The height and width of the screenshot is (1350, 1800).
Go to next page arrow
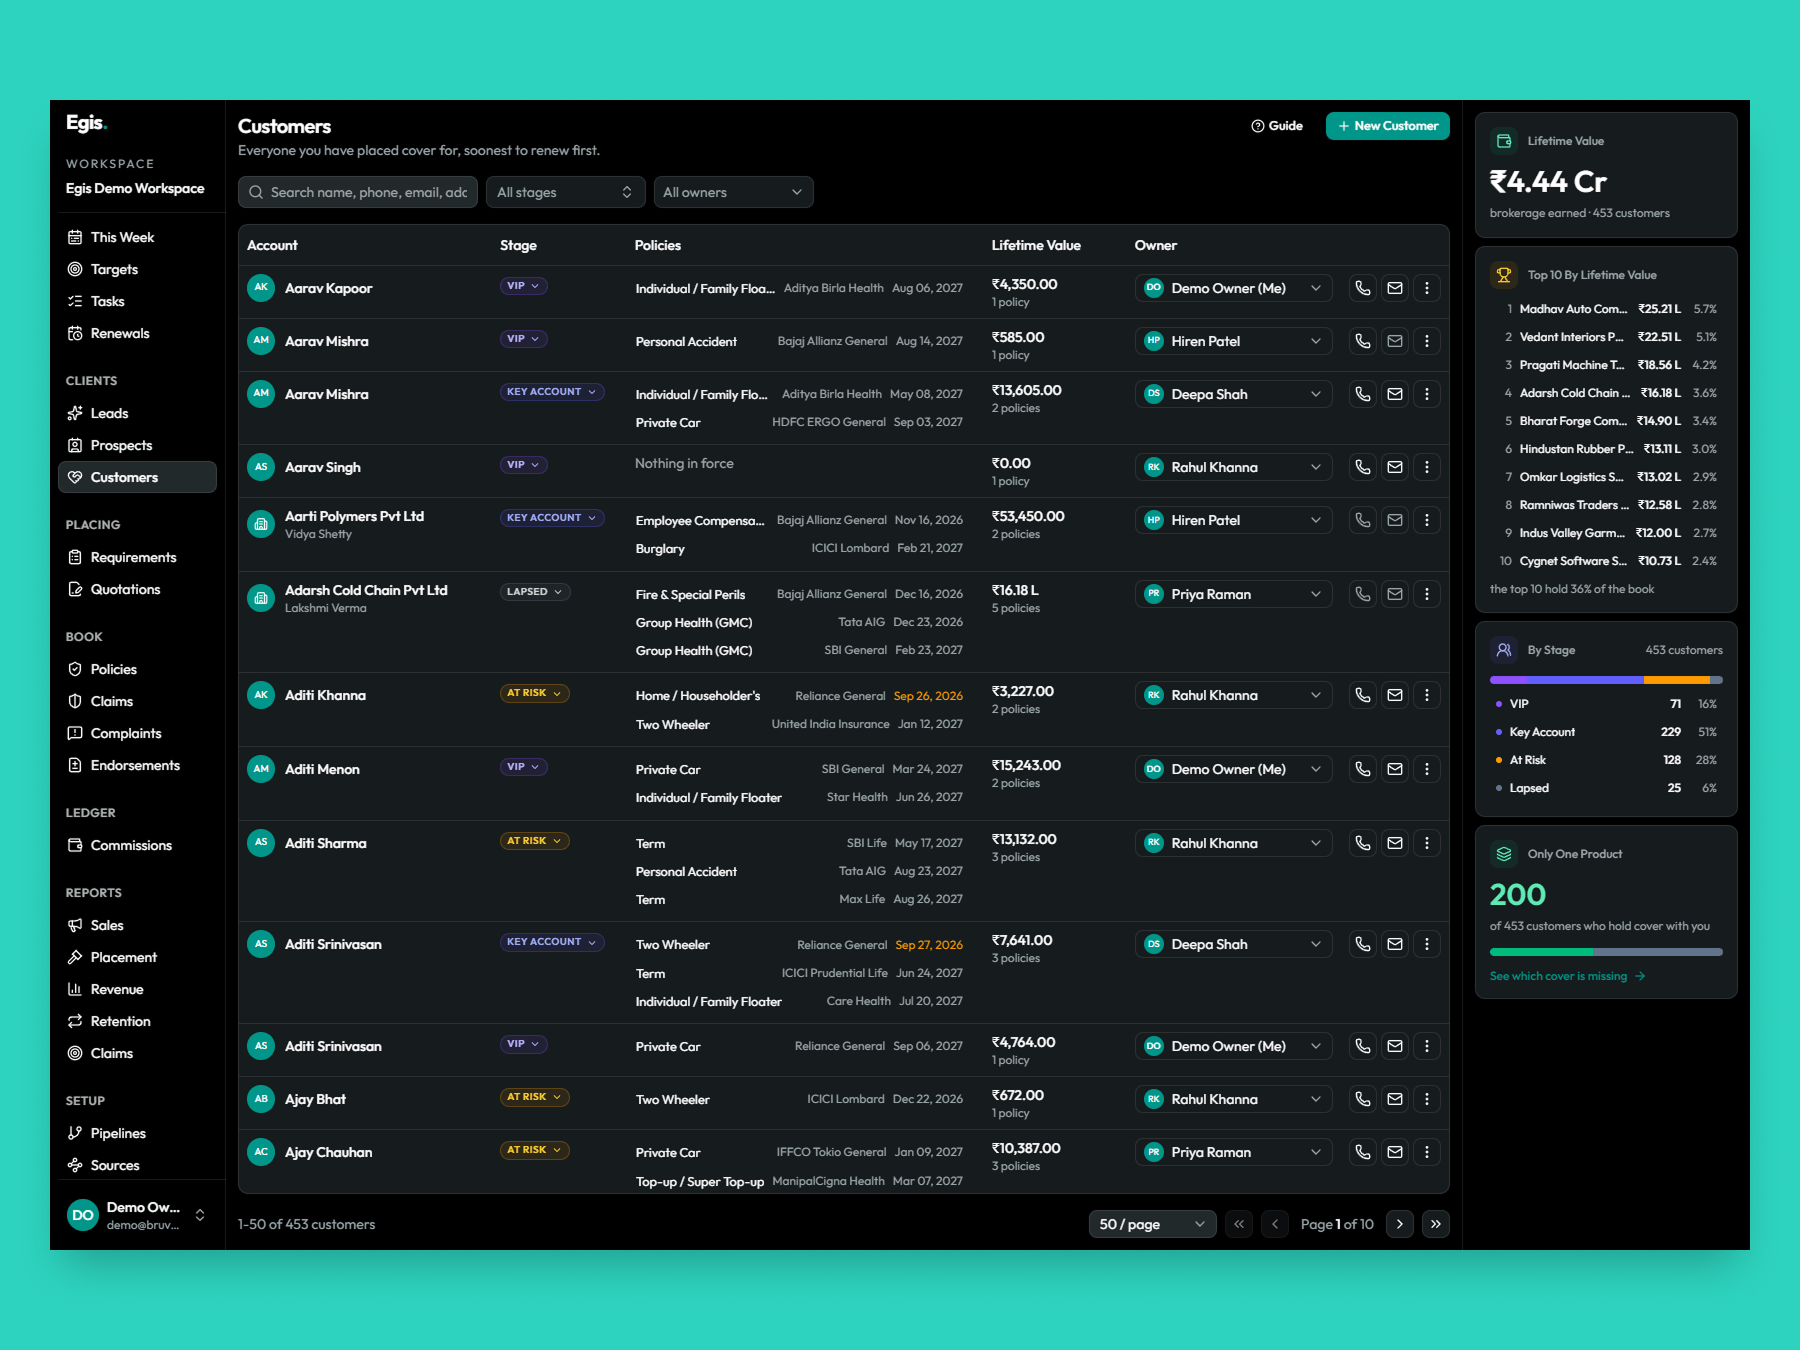1399,1224
